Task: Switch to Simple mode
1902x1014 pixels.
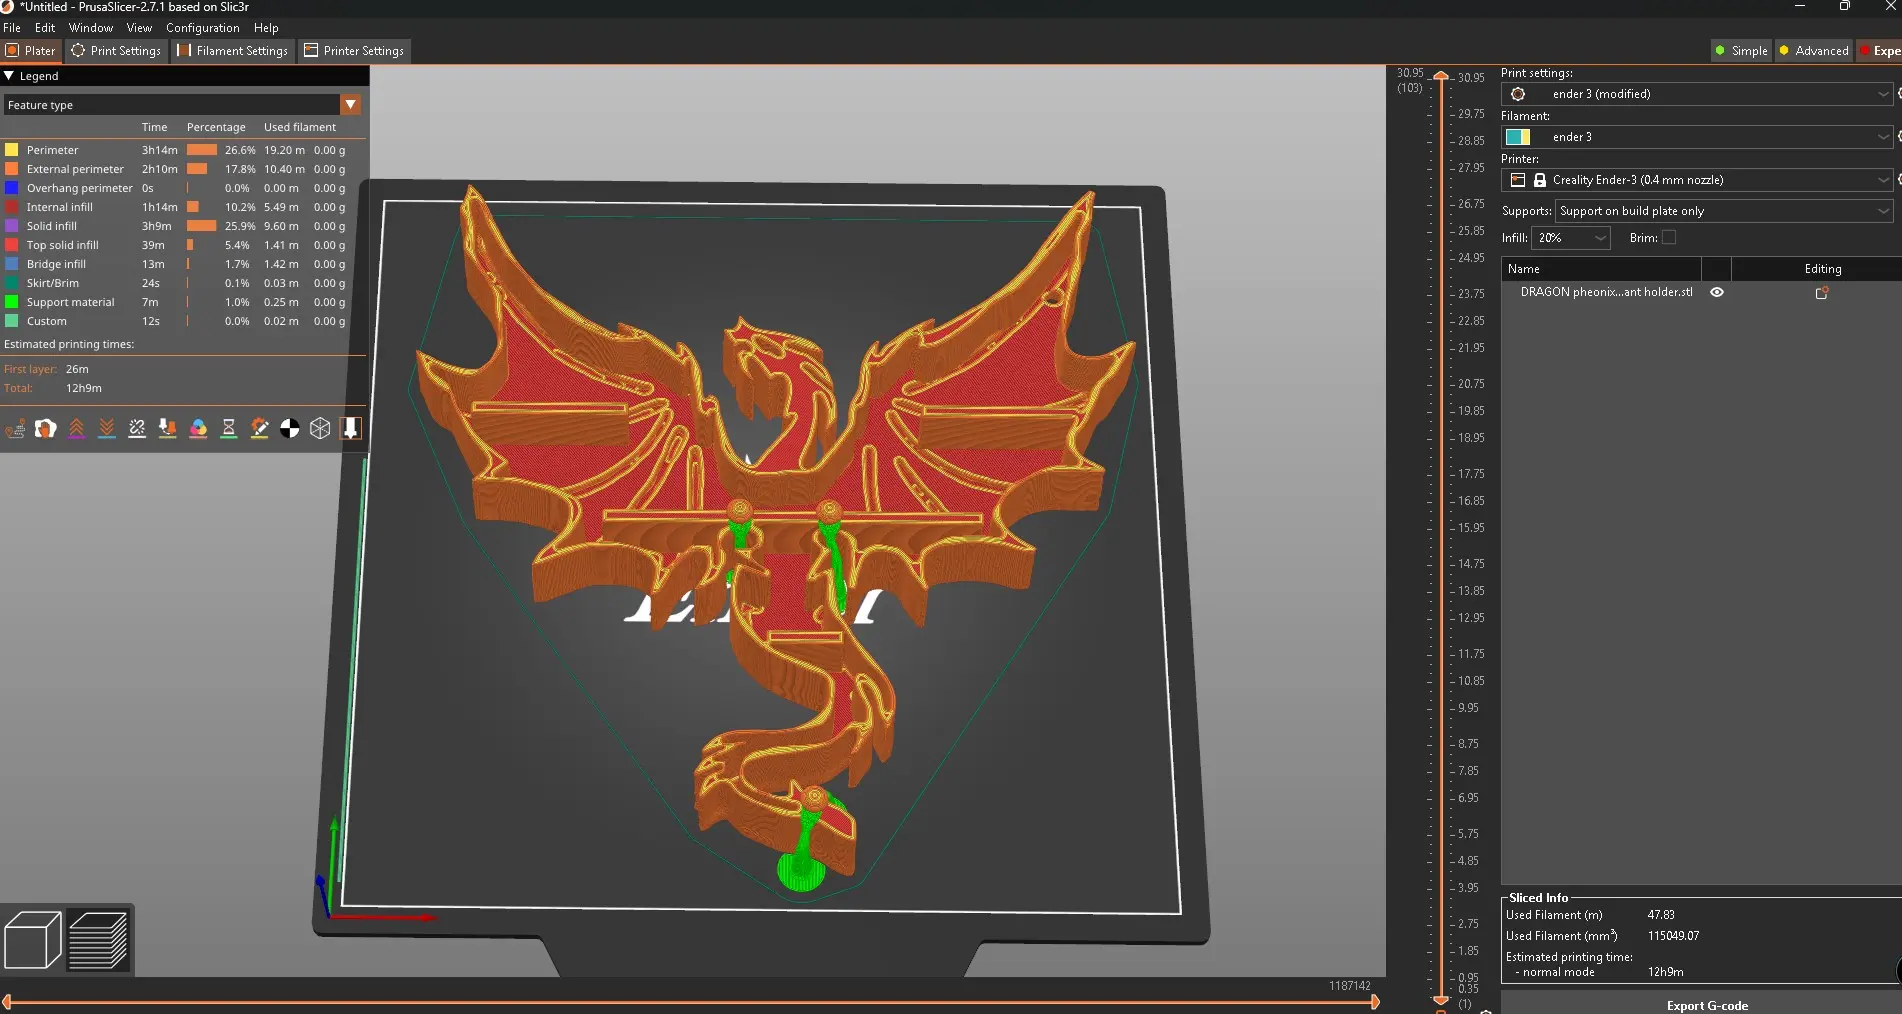Action: click(1741, 51)
